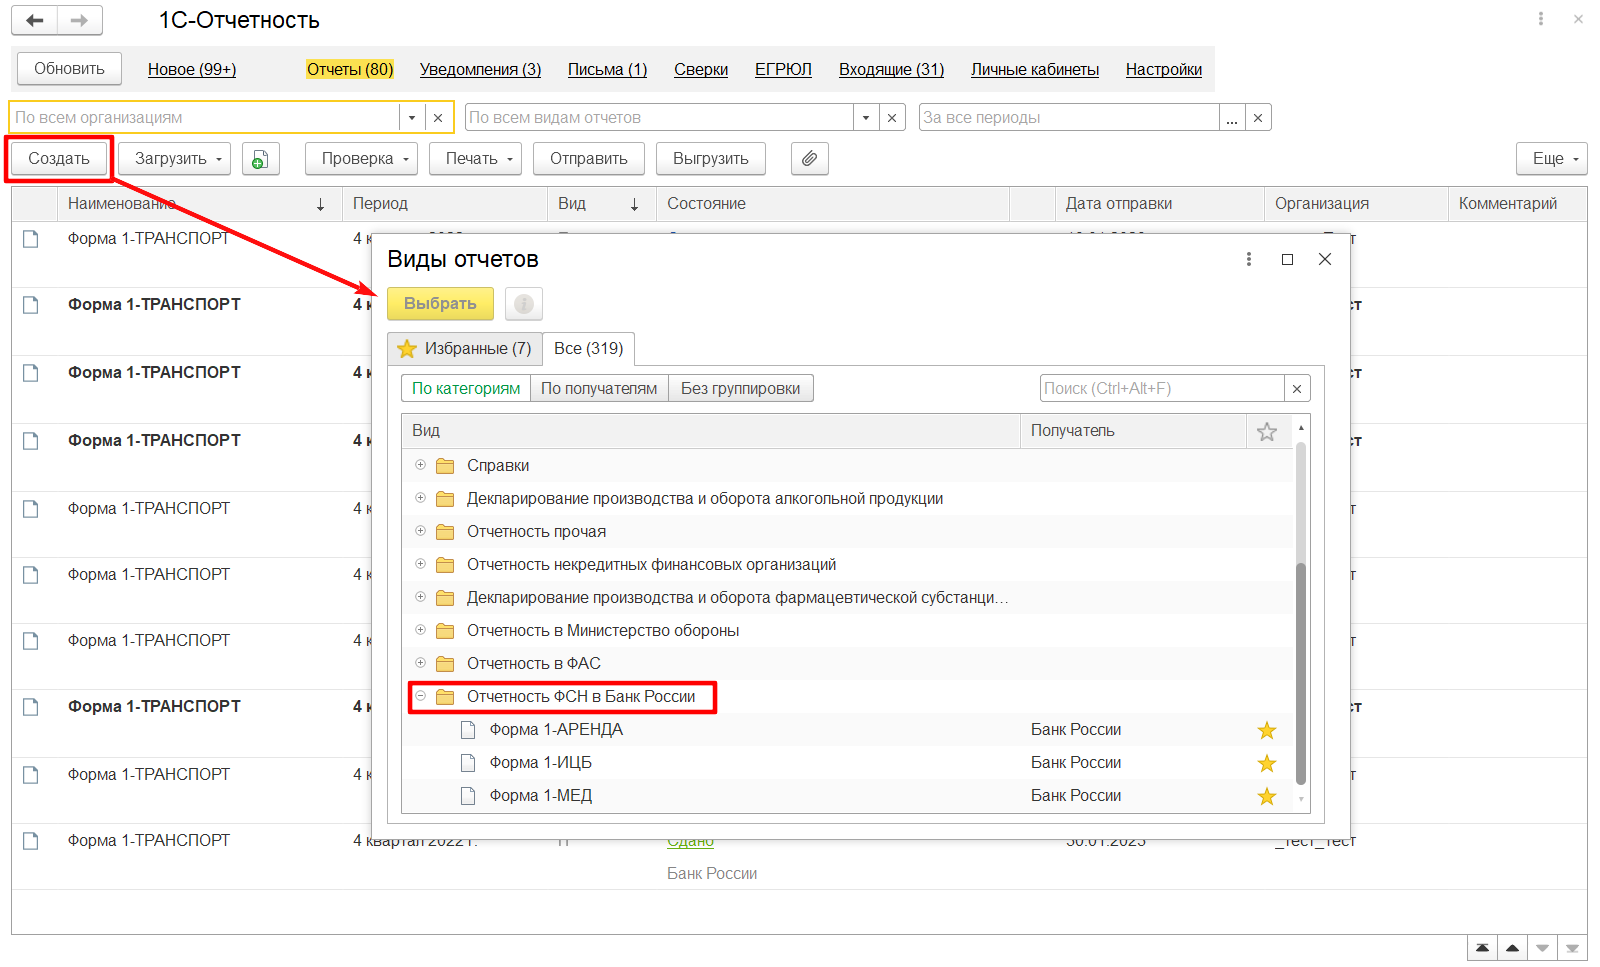1600x967 pixels.
Task: Switch to the Все (319) tab
Action: [x=588, y=348]
